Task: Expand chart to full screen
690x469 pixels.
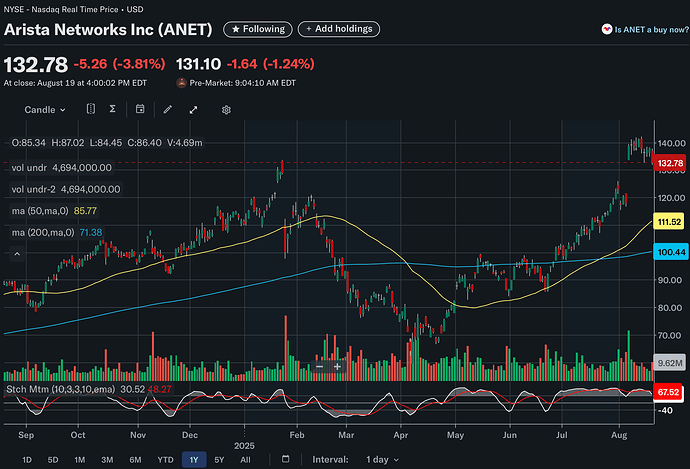Action: [x=193, y=110]
